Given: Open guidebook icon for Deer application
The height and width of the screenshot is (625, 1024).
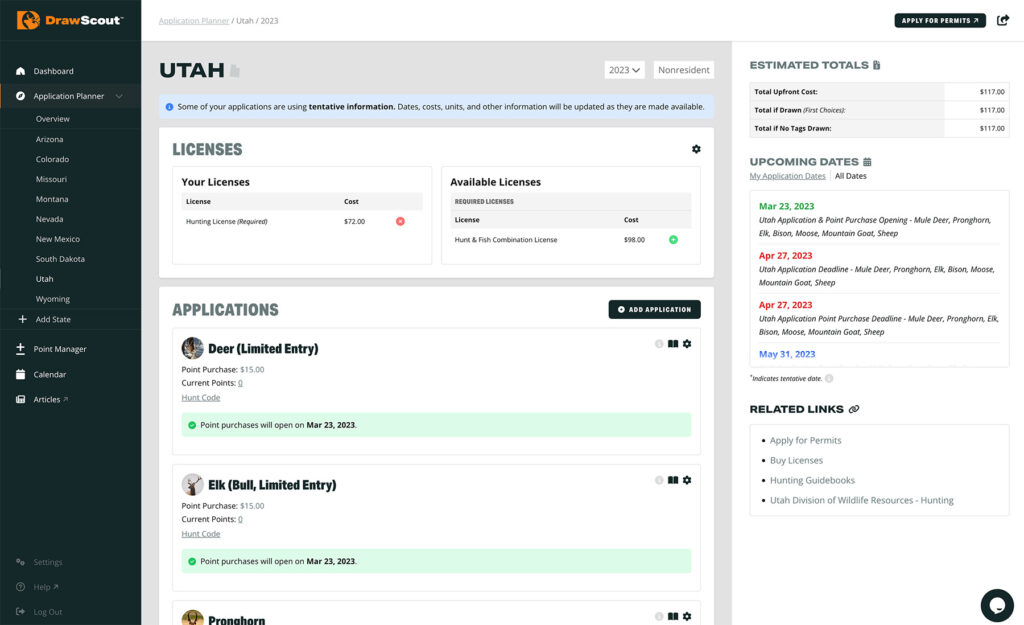Looking at the screenshot, I should pyautogui.click(x=673, y=344).
